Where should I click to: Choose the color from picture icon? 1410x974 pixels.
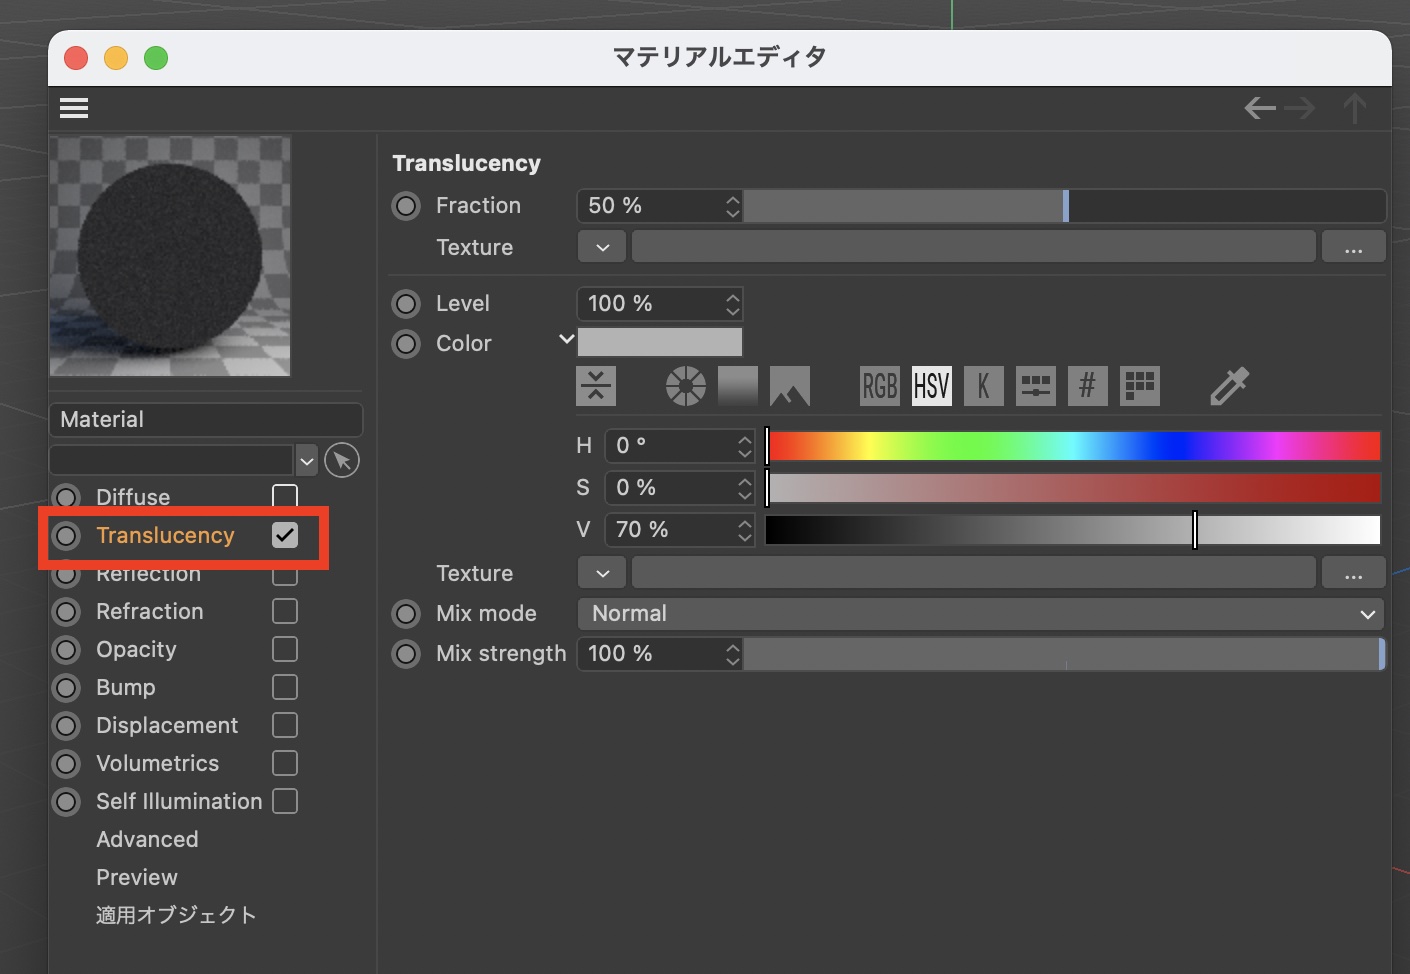(789, 386)
